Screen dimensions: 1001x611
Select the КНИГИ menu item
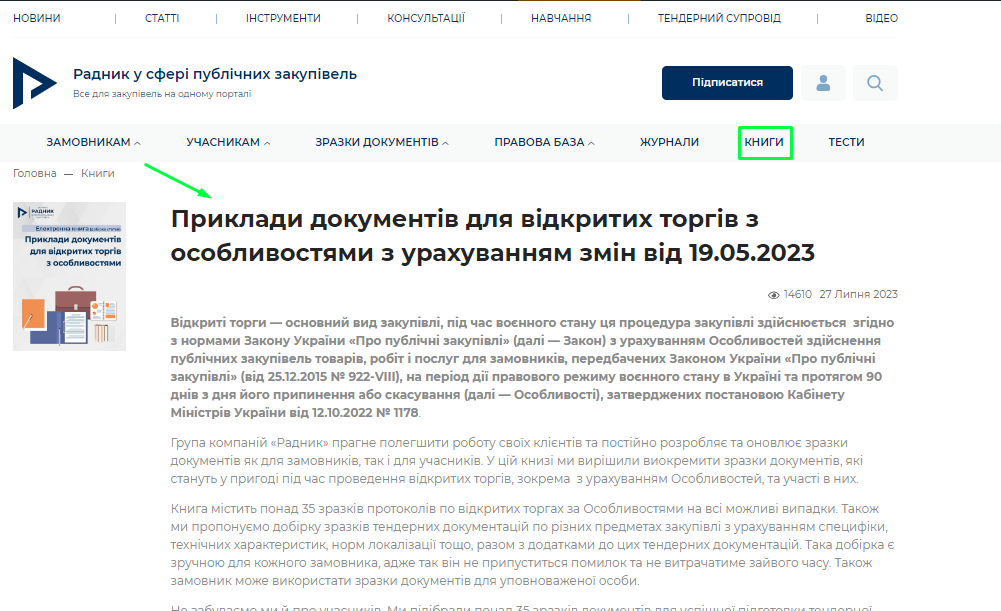pyautogui.click(x=764, y=142)
